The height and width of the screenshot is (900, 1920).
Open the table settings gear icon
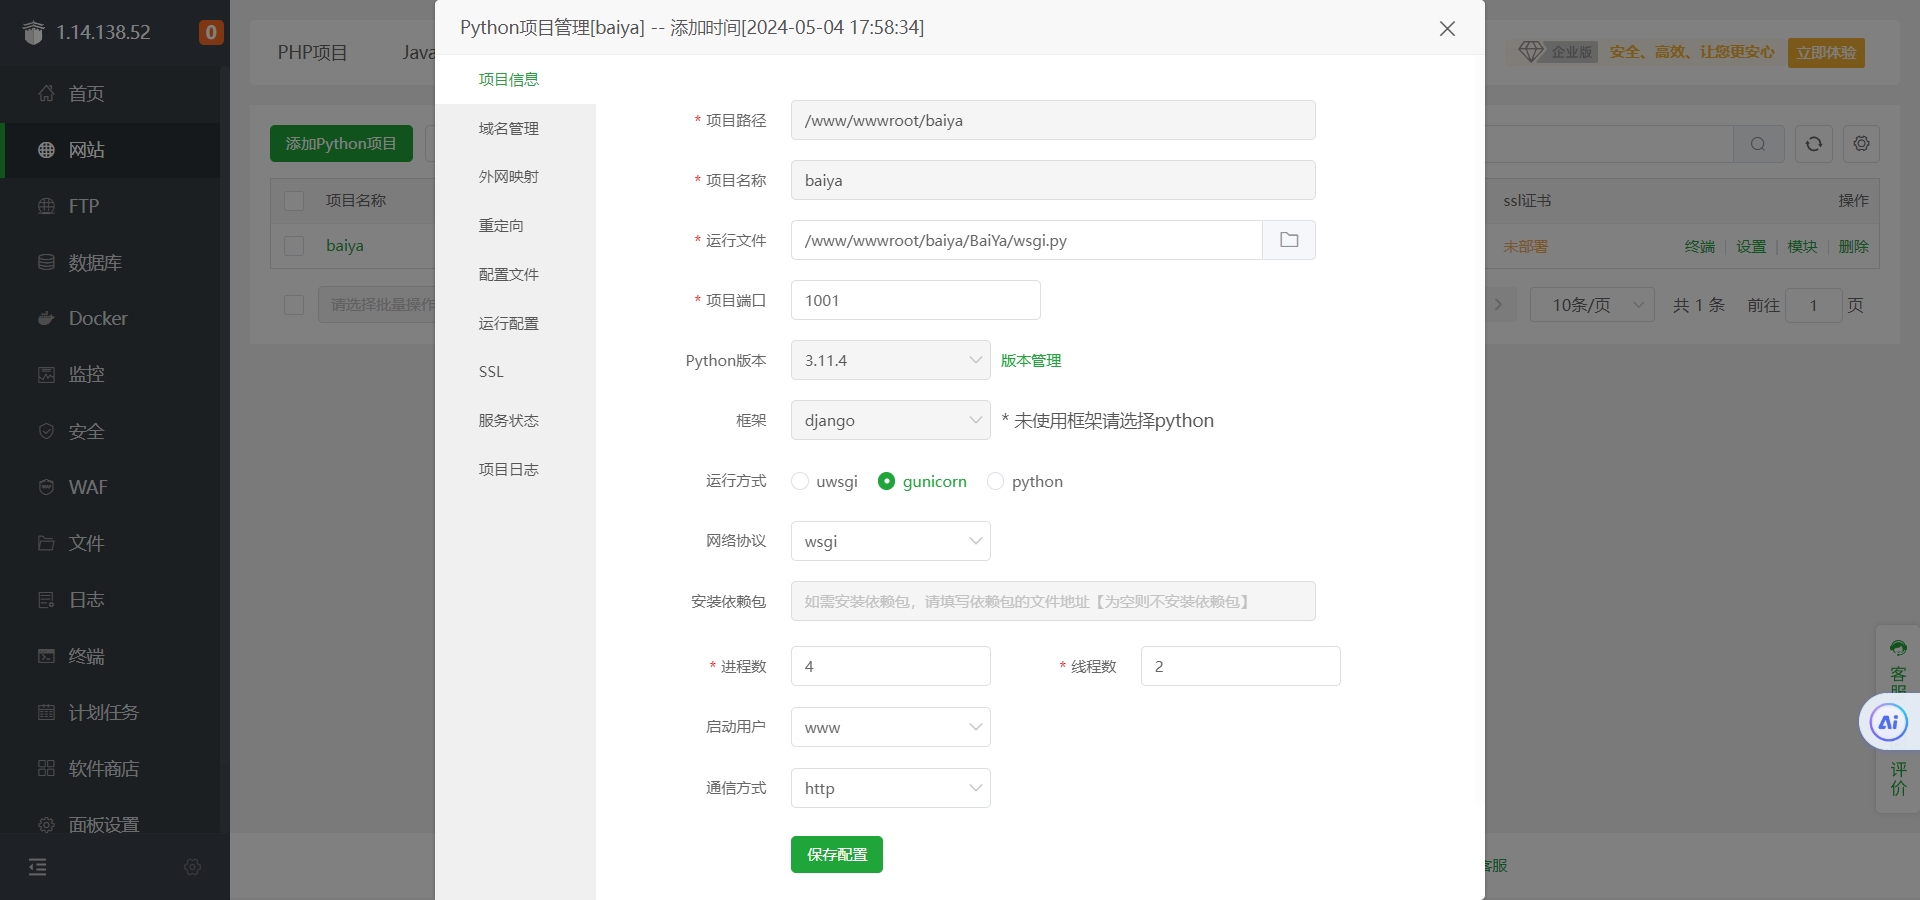(x=1861, y=144)
